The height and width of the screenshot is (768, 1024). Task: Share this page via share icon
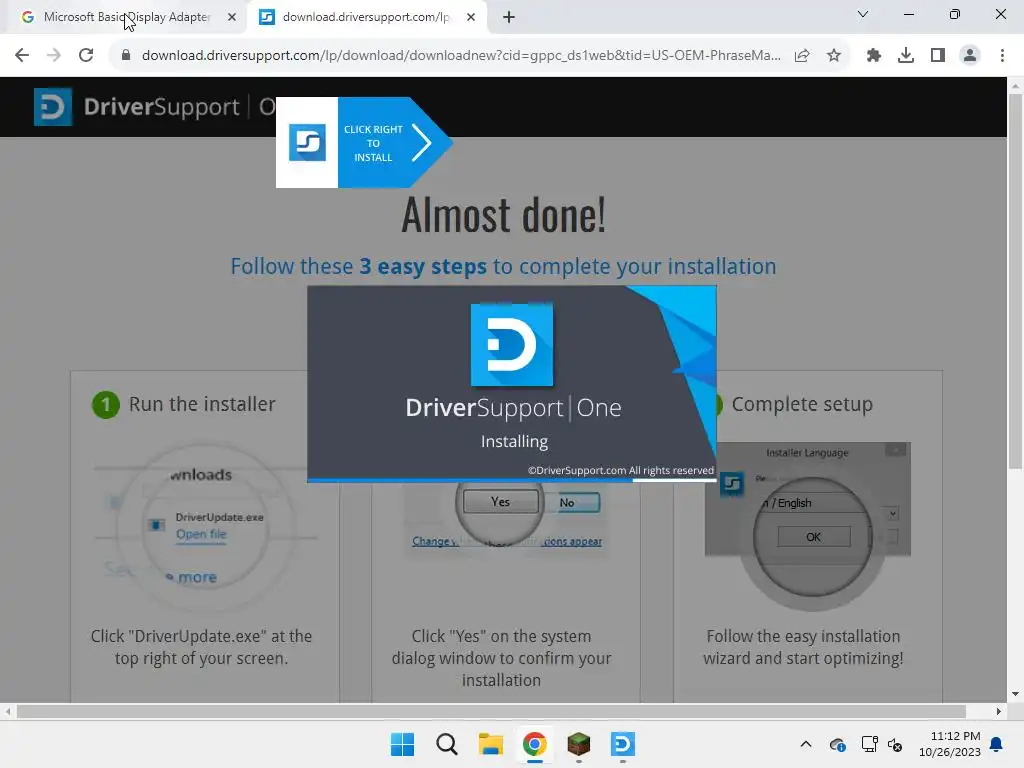802,56
